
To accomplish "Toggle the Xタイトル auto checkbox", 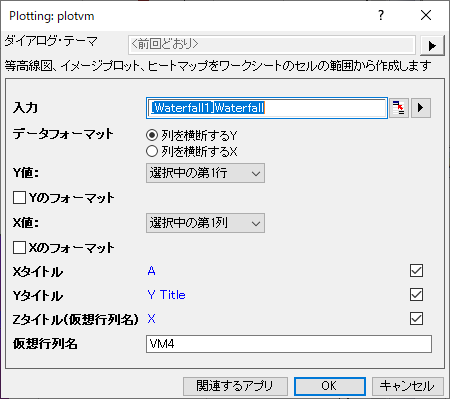I will (416, 271).
